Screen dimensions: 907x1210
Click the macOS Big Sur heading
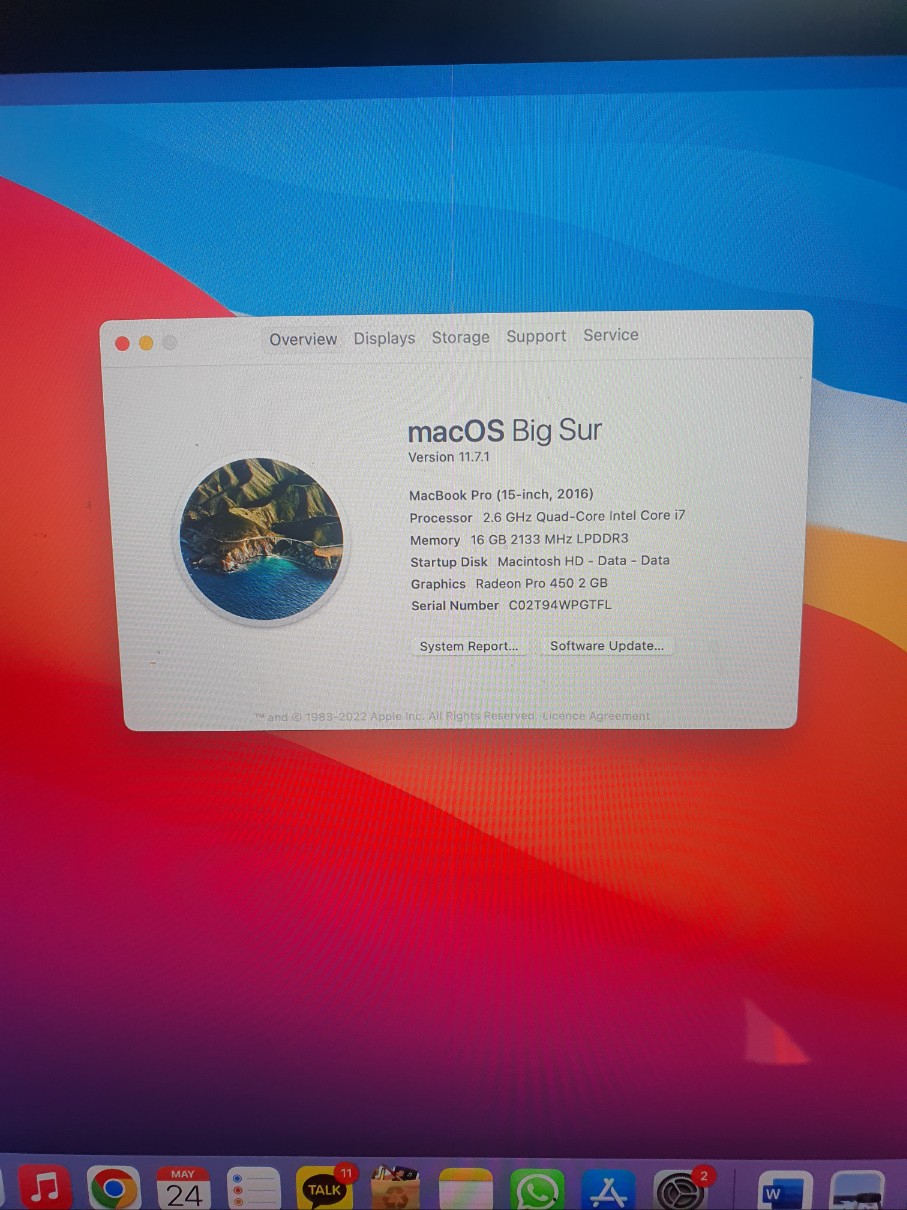505,431
